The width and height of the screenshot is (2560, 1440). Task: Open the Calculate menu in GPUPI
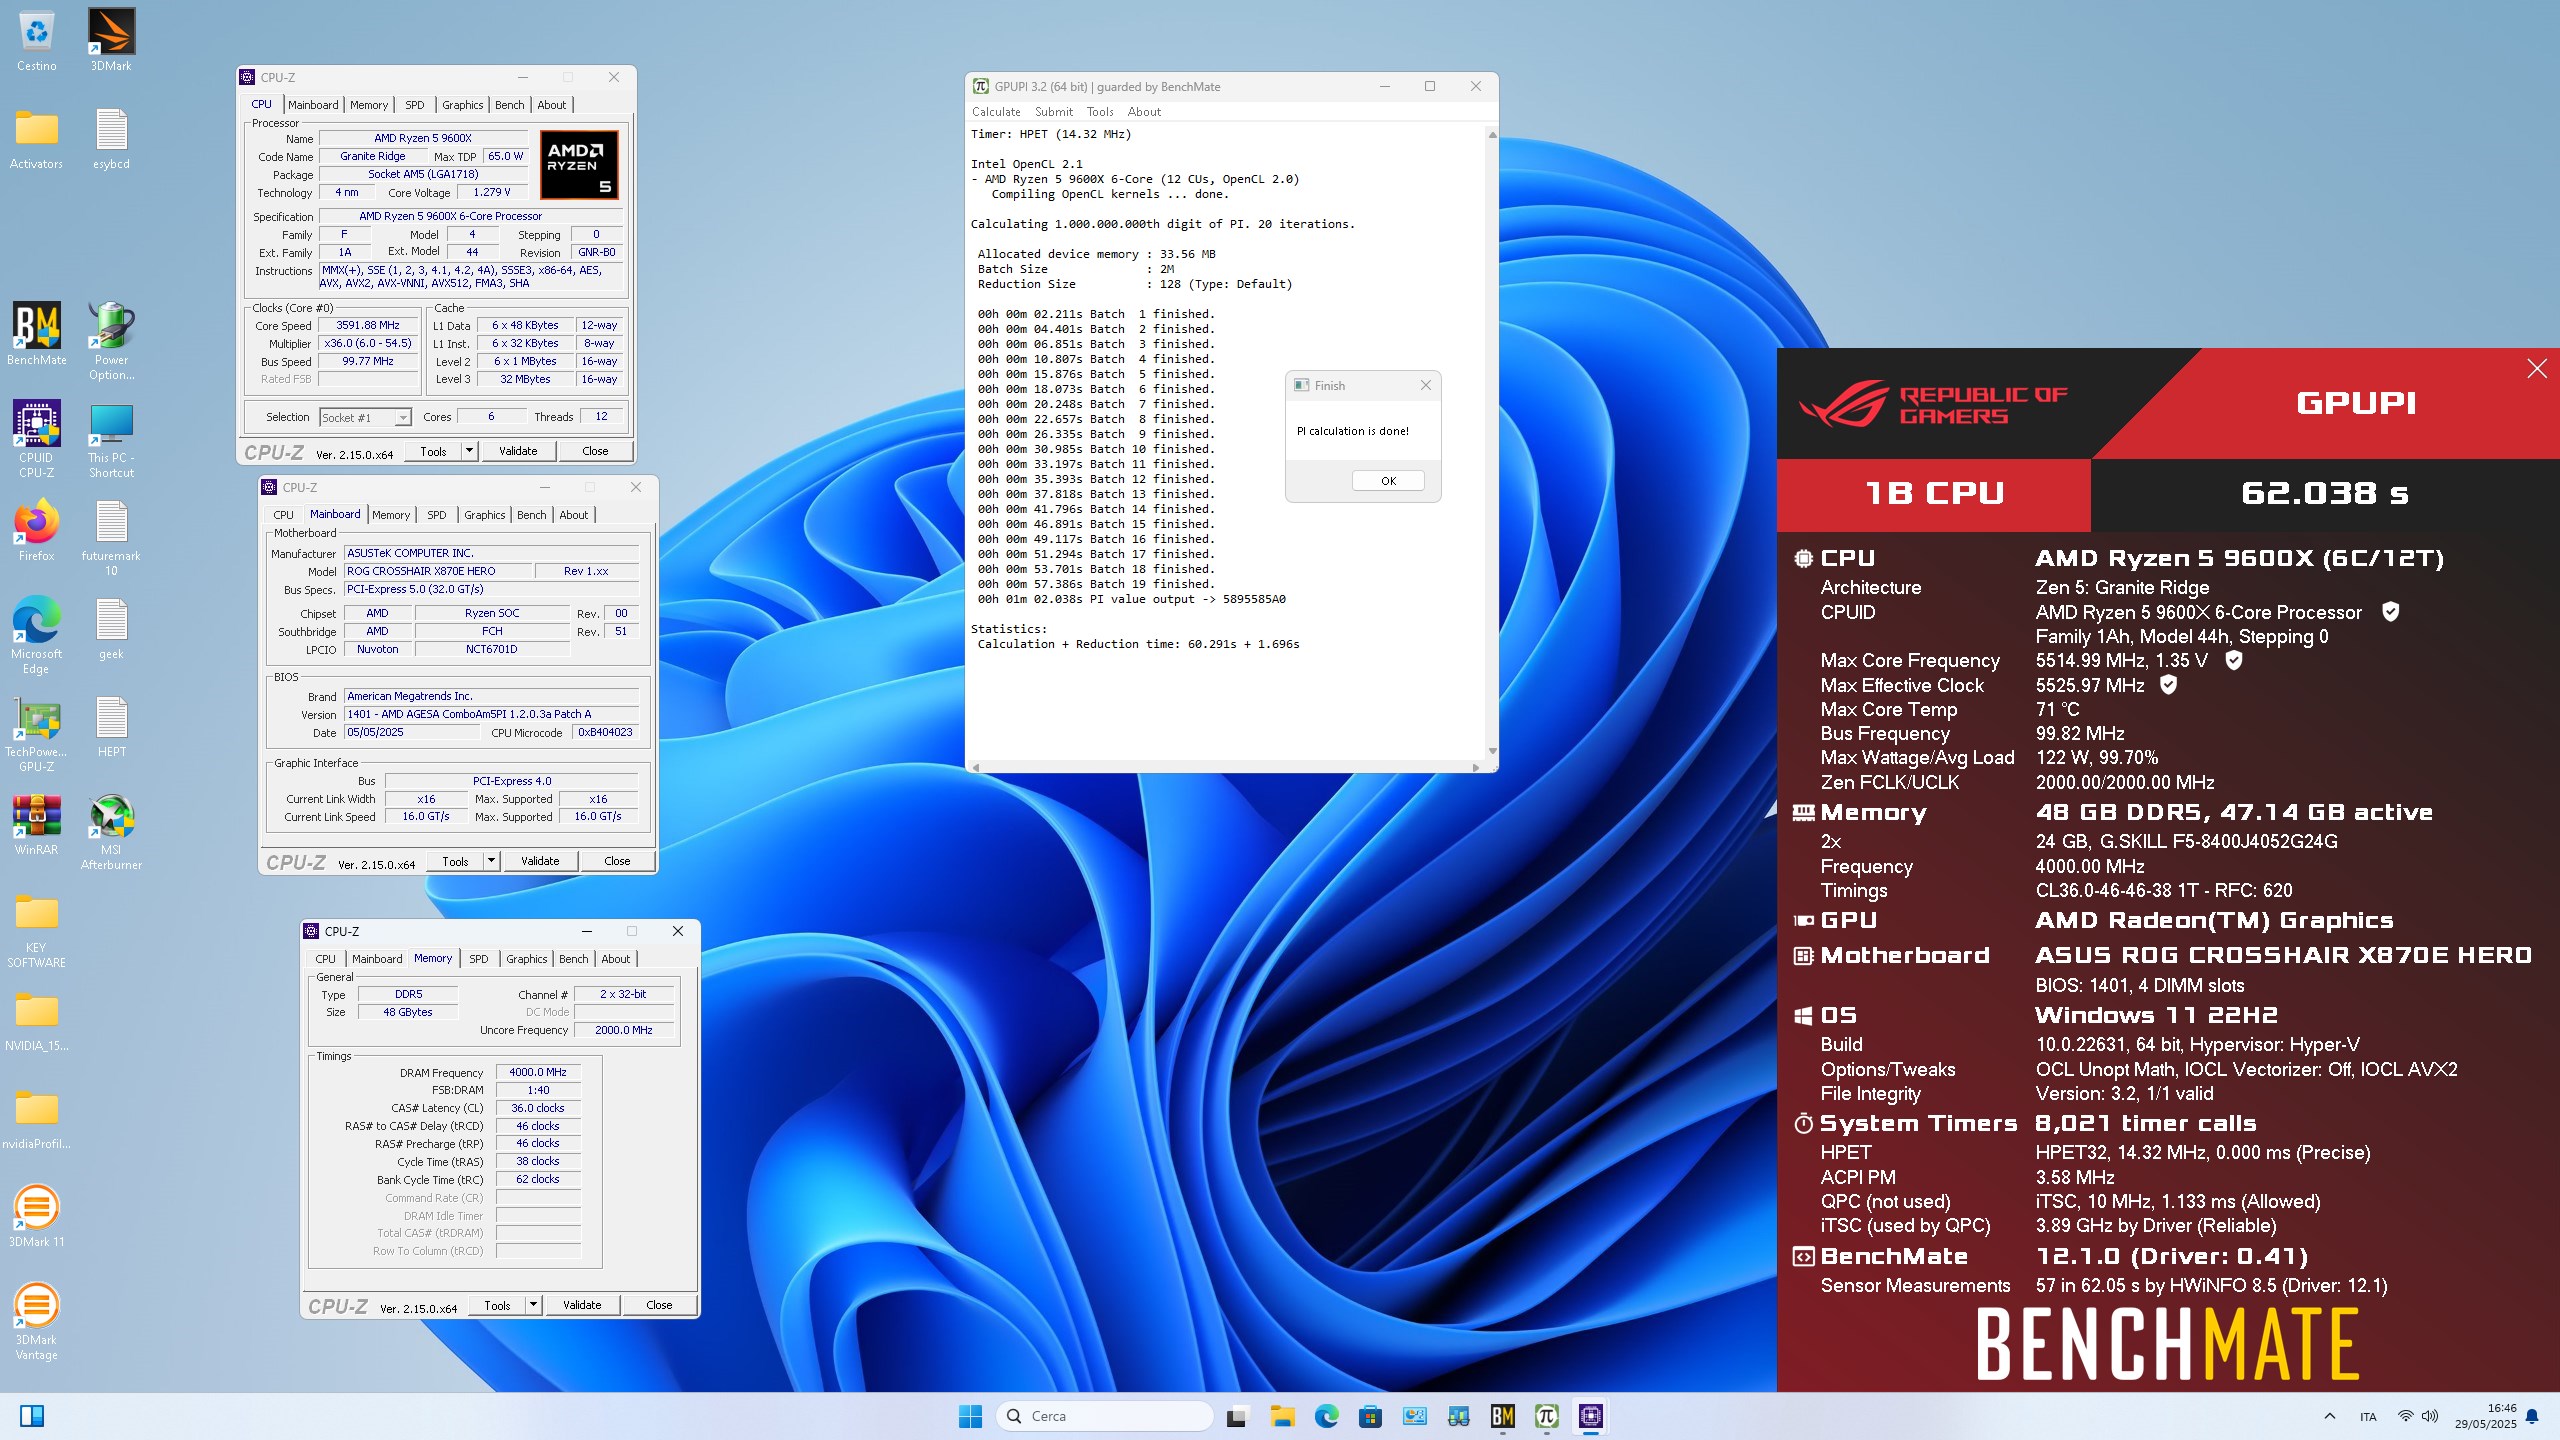996,112
